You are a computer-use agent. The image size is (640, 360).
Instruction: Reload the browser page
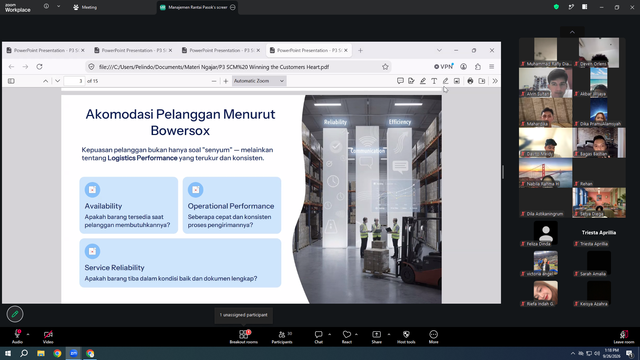click(39, 67)
